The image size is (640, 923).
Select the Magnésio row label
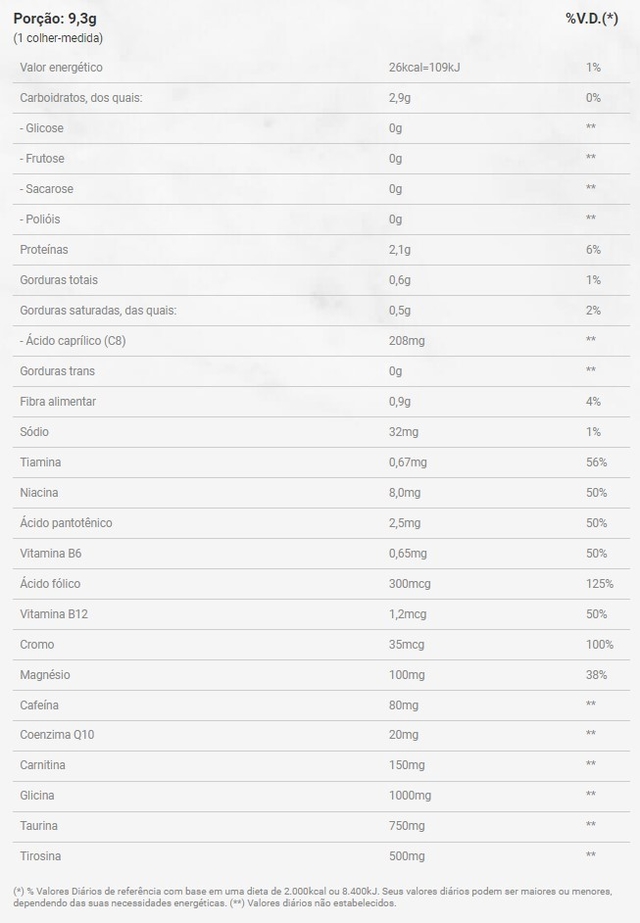click(45, 675)
